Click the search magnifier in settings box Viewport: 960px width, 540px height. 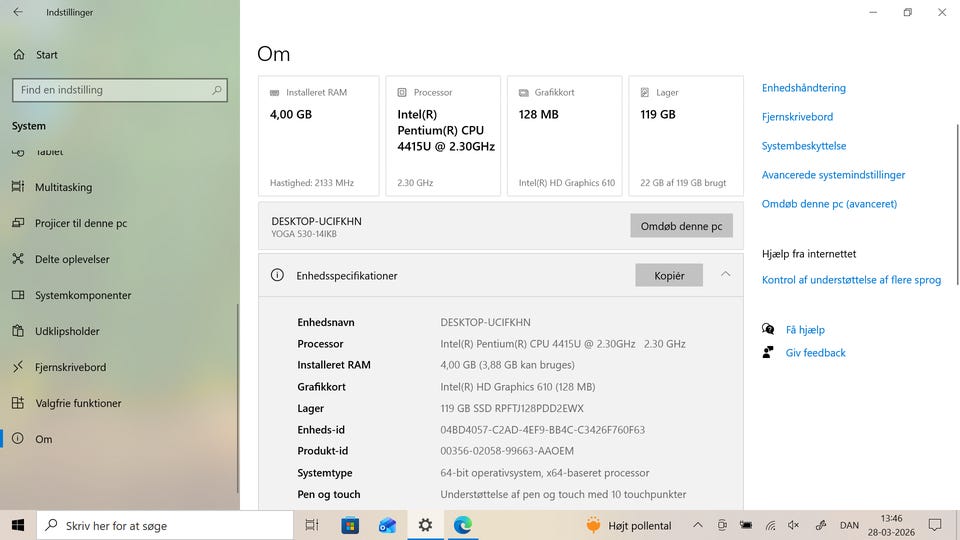(217, 90)
